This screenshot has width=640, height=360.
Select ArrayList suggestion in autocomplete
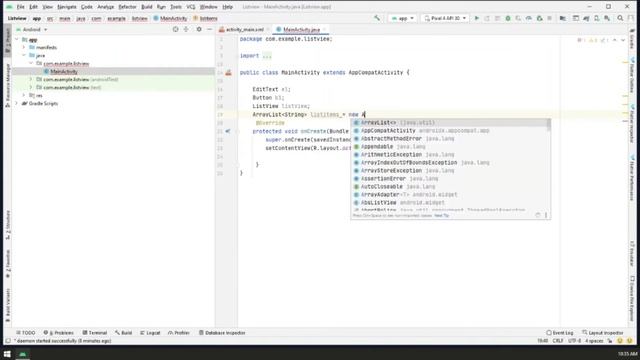pyautogui.click(x=449, y=123)
